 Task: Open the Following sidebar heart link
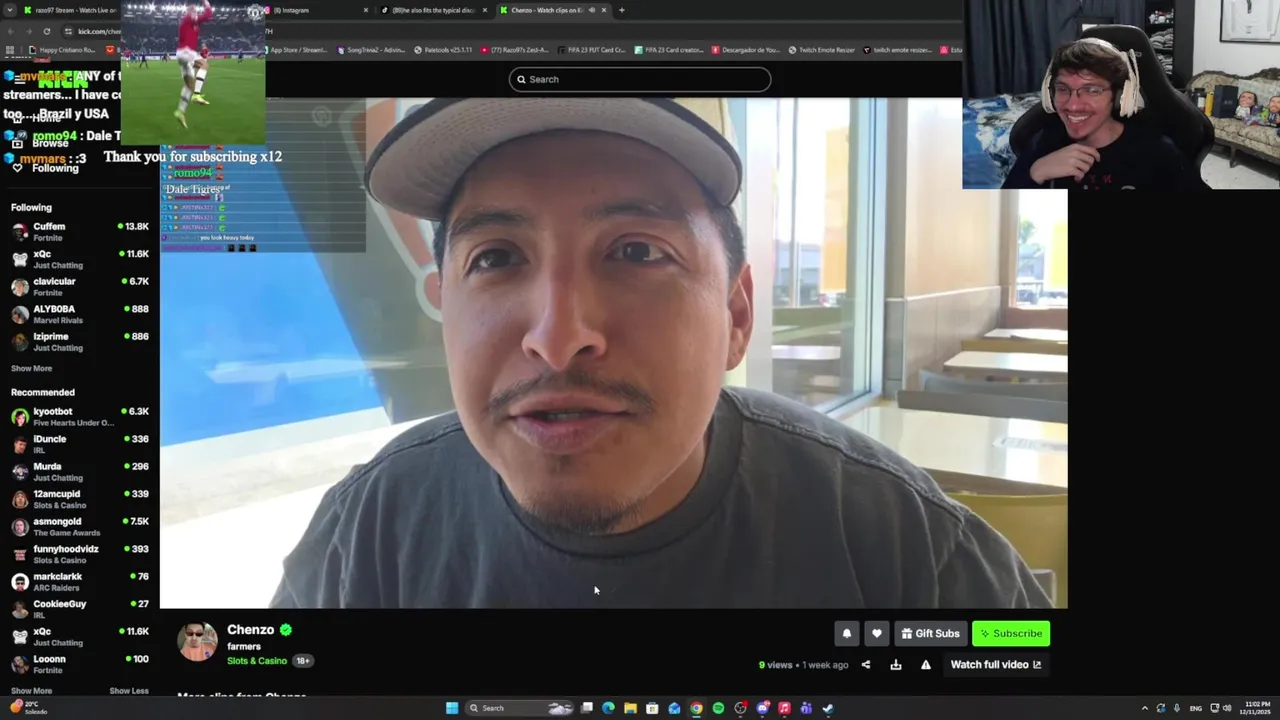coord(45,168)
